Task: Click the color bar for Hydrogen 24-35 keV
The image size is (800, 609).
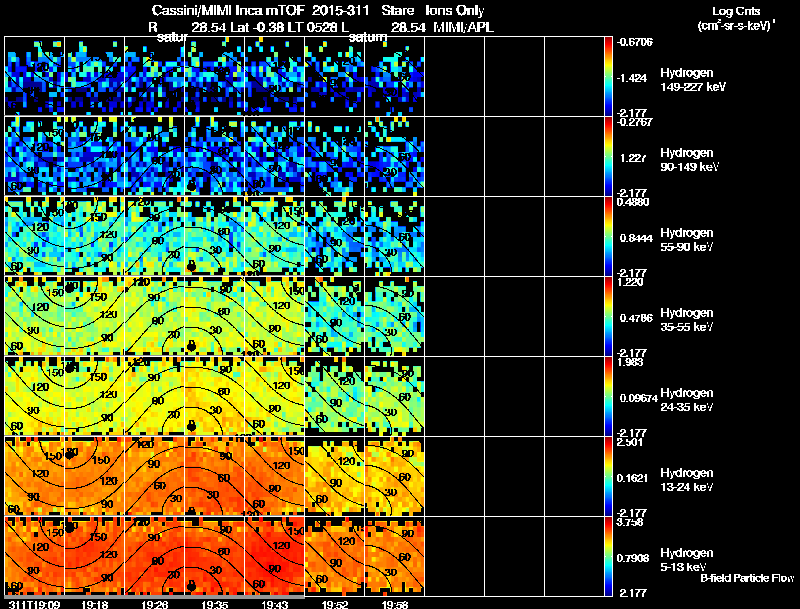Action: point(608,396)
